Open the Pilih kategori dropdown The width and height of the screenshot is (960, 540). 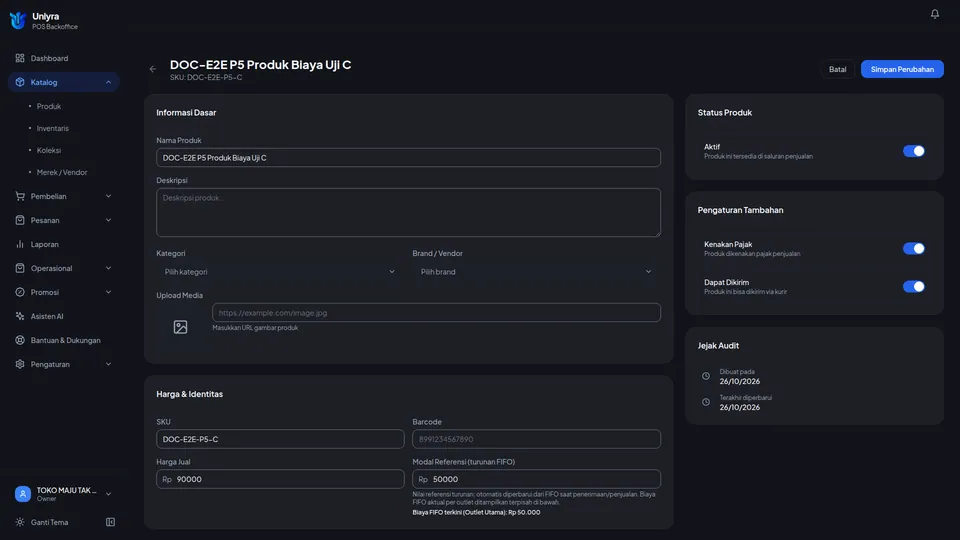point(280,272)
